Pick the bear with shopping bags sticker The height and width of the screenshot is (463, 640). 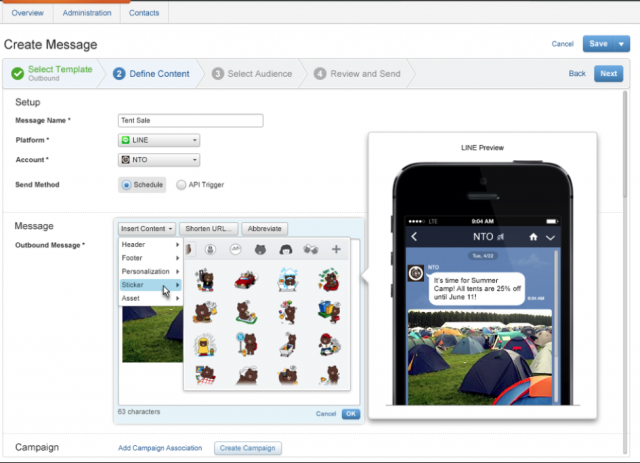(x=329, y=312)
